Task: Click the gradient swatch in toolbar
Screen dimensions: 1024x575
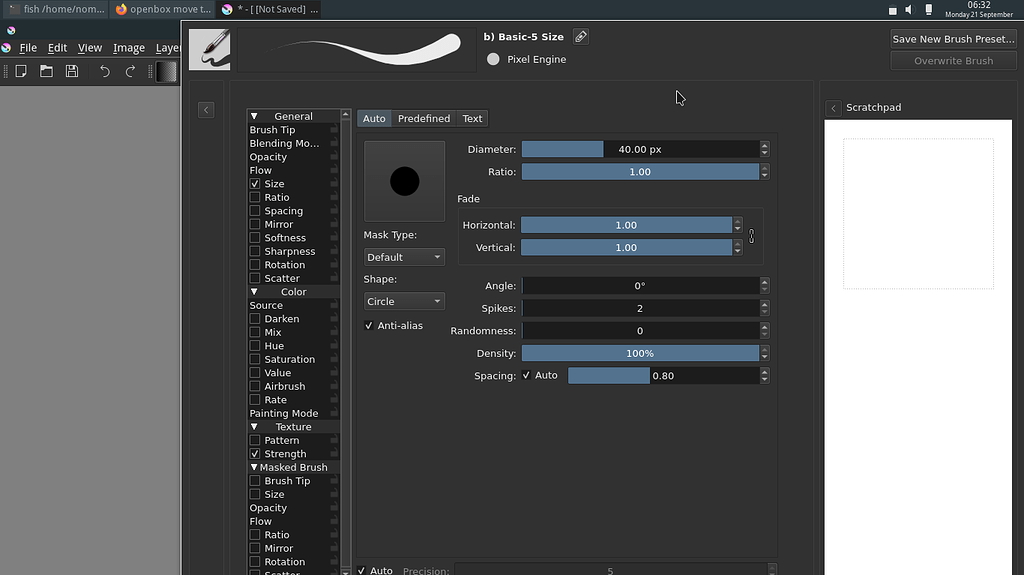Action: [x=167, y=71]
